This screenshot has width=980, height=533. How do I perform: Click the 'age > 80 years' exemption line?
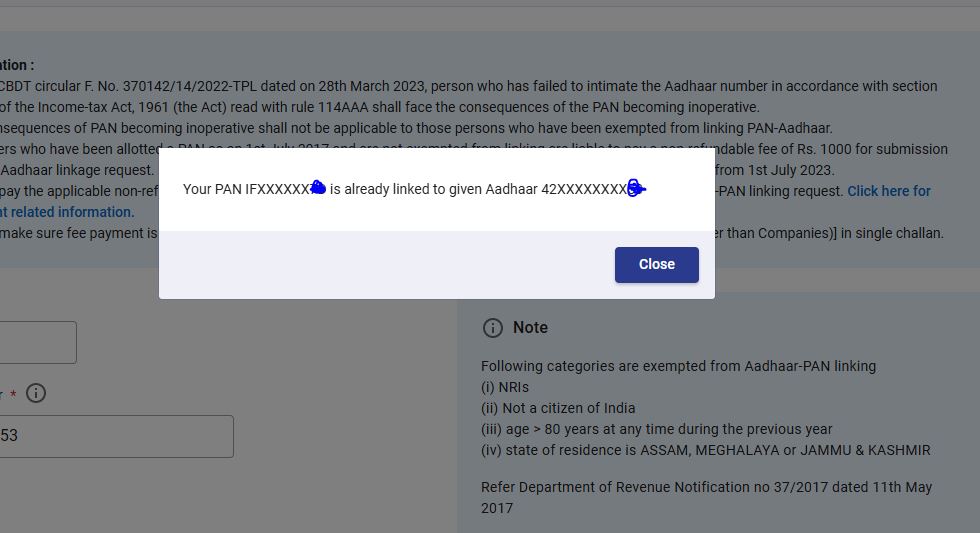[656, 429]
